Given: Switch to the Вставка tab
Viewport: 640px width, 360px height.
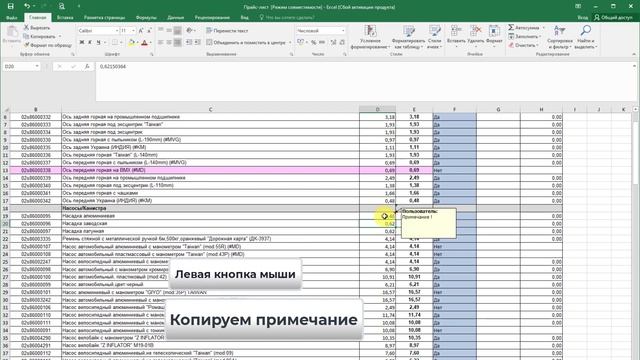Looking at the screenshot, I should pos(65,18).
